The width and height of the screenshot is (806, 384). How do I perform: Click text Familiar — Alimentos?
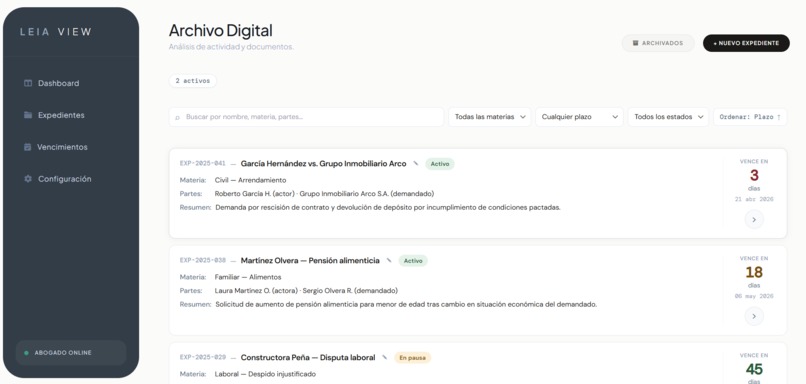click(248, 277)
